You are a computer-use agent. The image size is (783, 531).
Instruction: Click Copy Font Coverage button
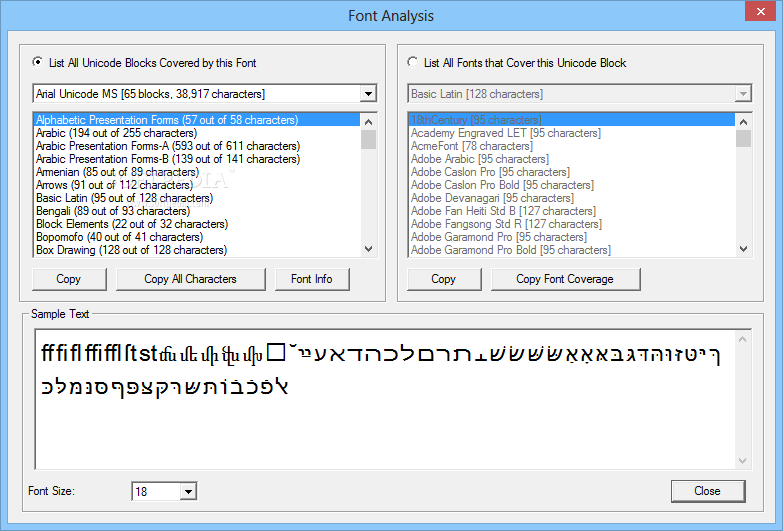pyautogui.click(x=565, y=279)
